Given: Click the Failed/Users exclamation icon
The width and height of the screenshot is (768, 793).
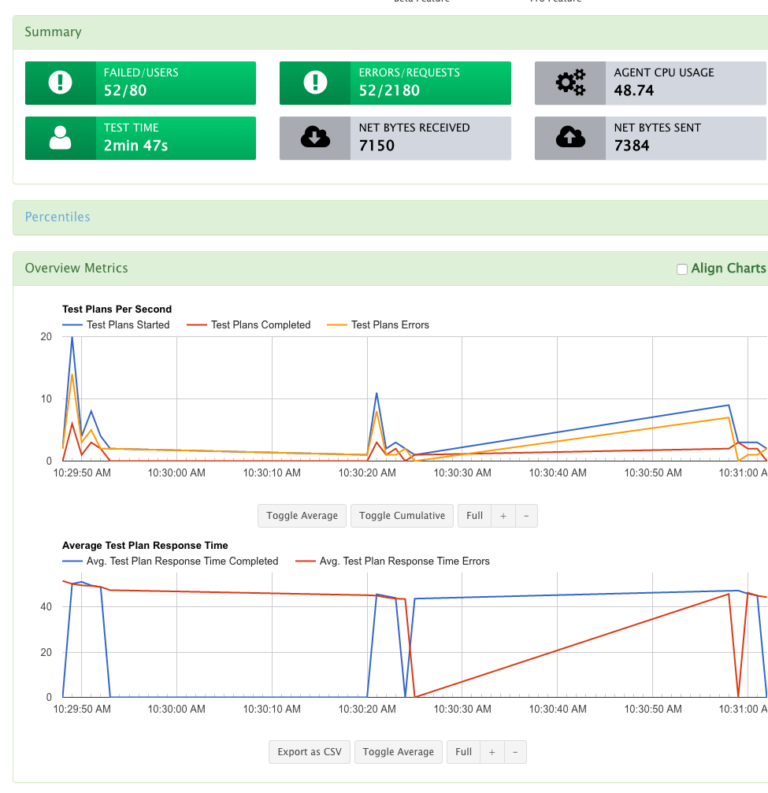Looking at the screenshot, I should point(60,82).
